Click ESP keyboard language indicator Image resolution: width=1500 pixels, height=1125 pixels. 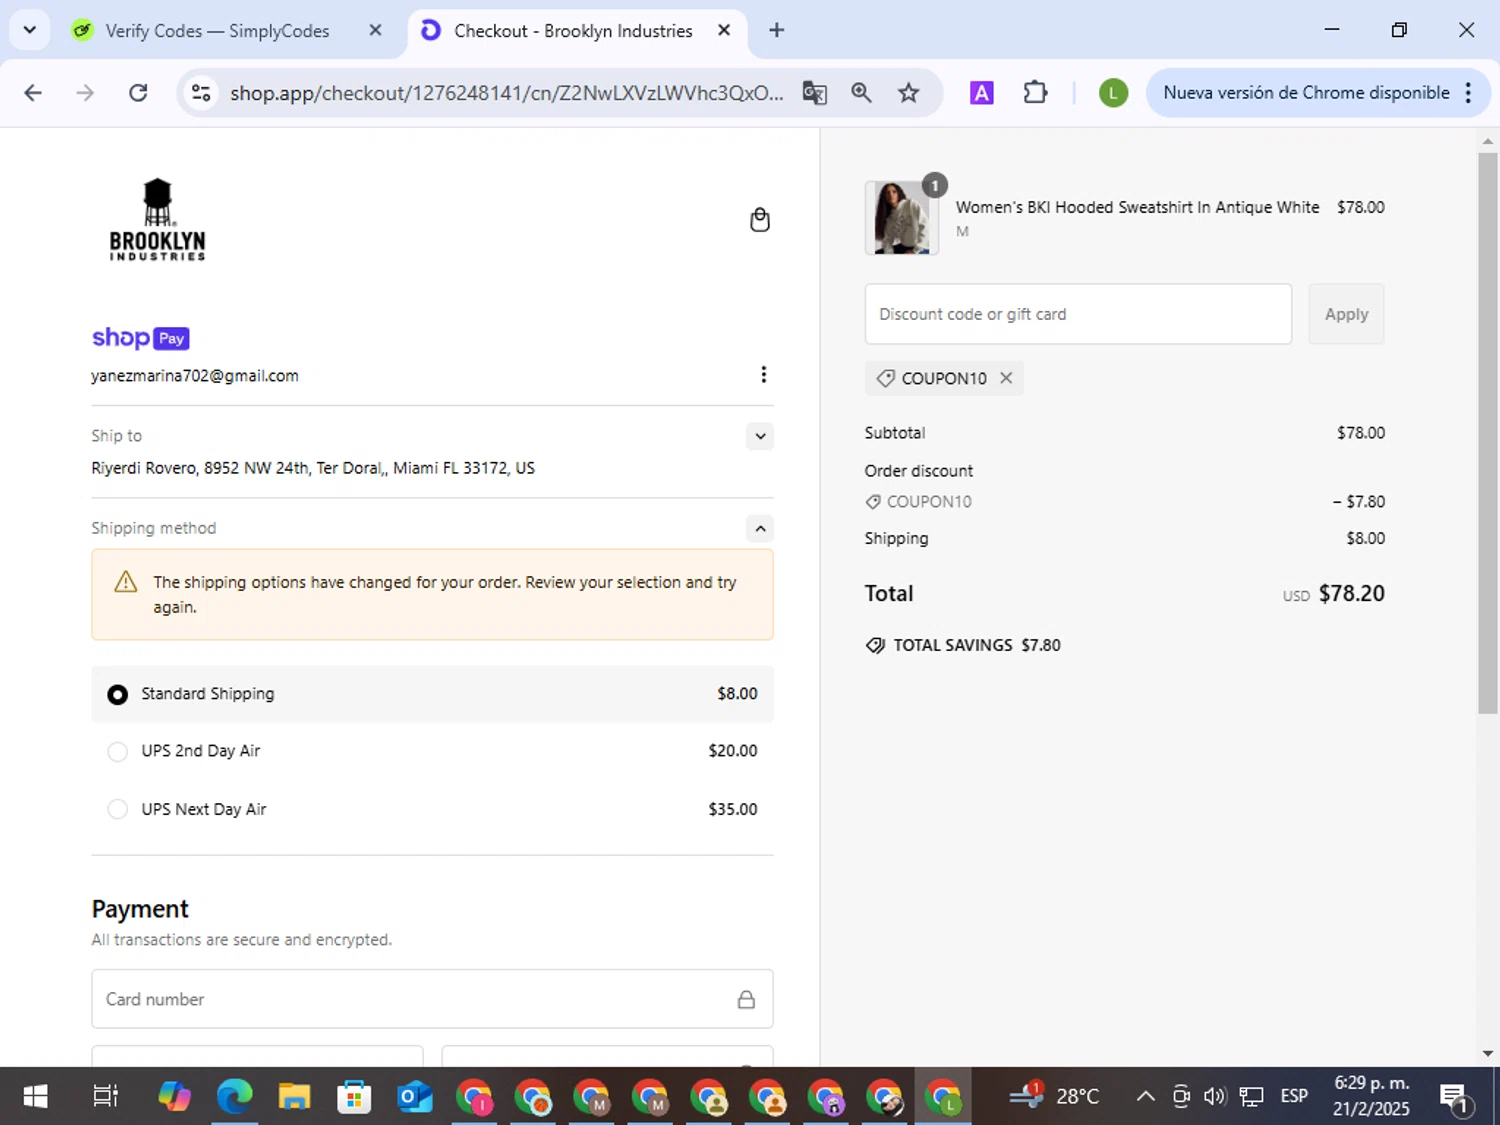coord(1294,1096)
